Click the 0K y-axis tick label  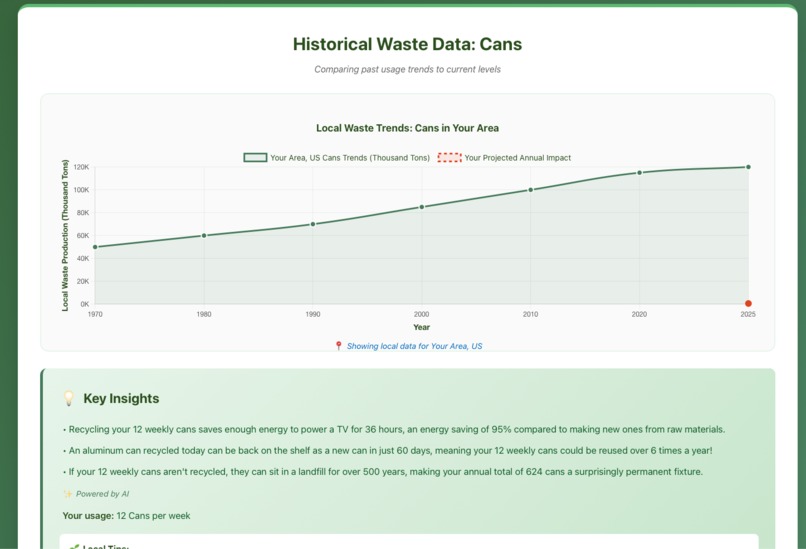85,304
